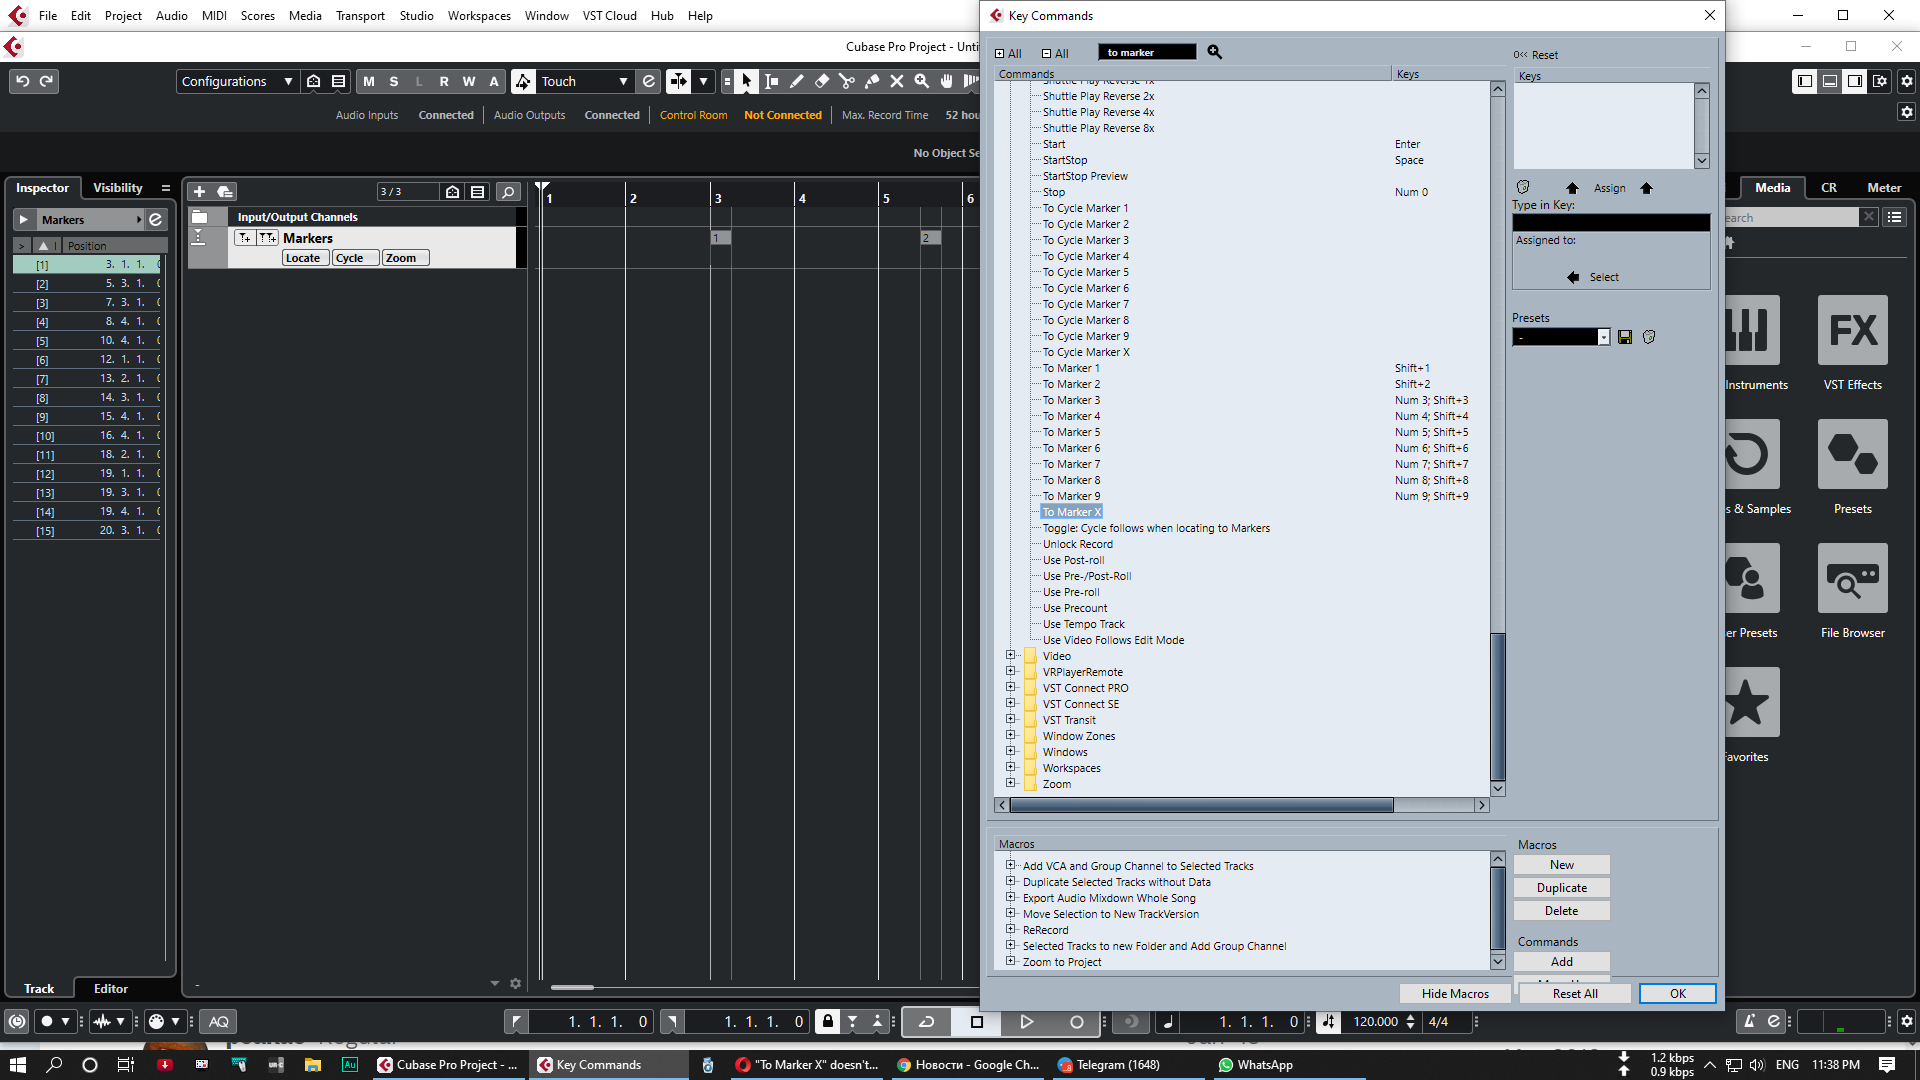The height and width of the screenshot is (1080, 1920).
Task: Switch to the Visibility tab
Action: (117, 188)
